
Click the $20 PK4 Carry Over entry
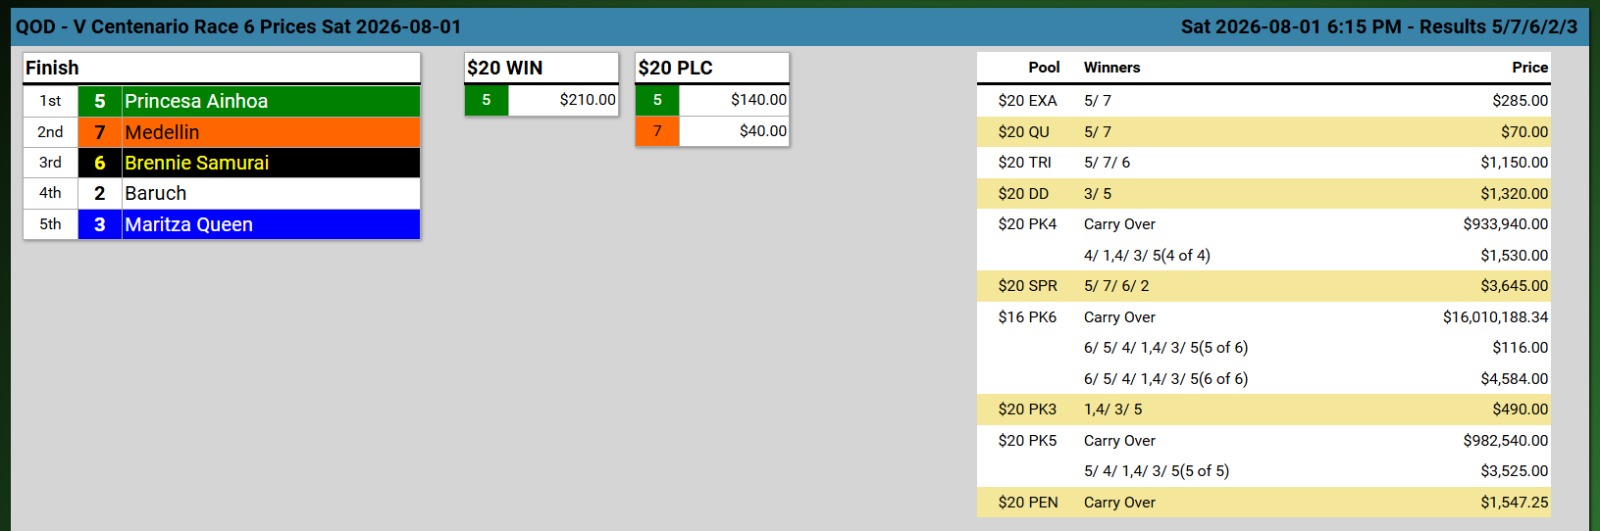tap(1119, 224)
